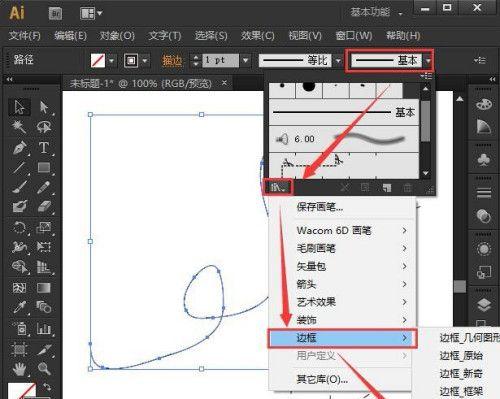Click the stroke swatch in control bar

tap(131, 61)
